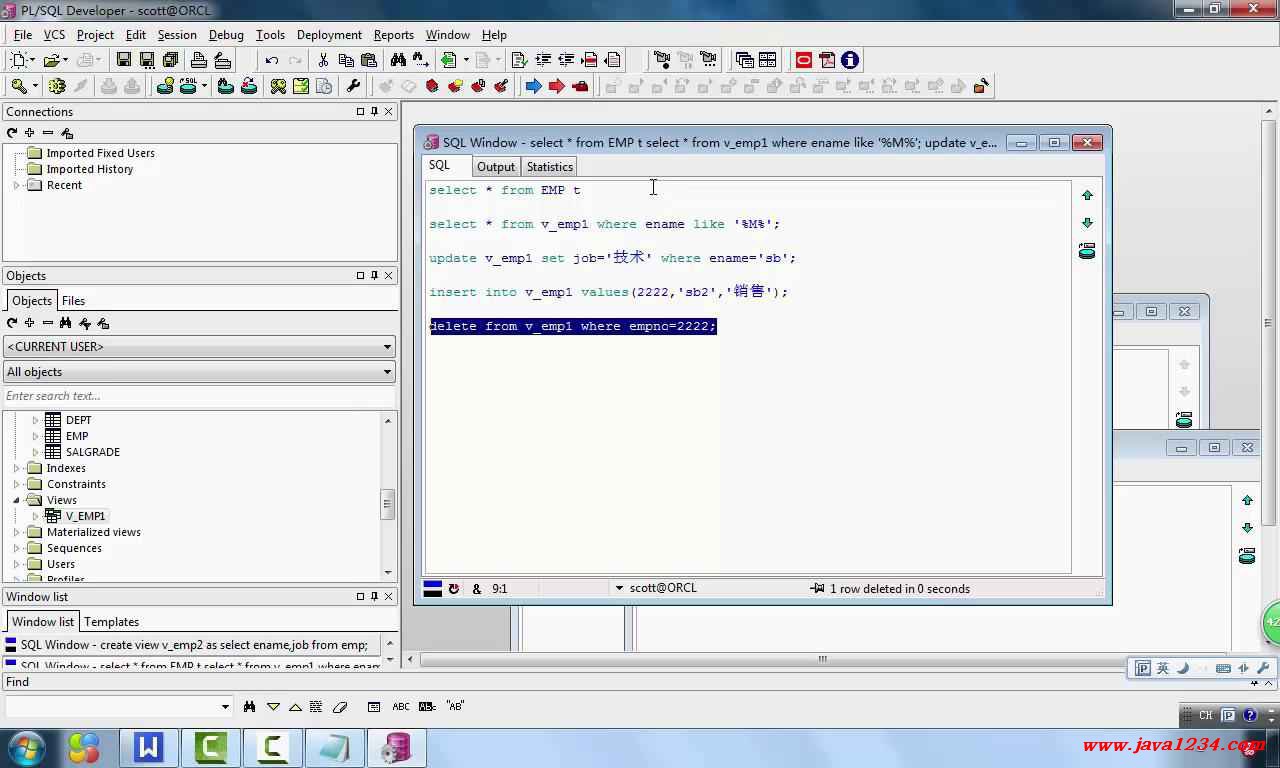Switch to the Files tab
The image size is (1280, 768).
73,300
